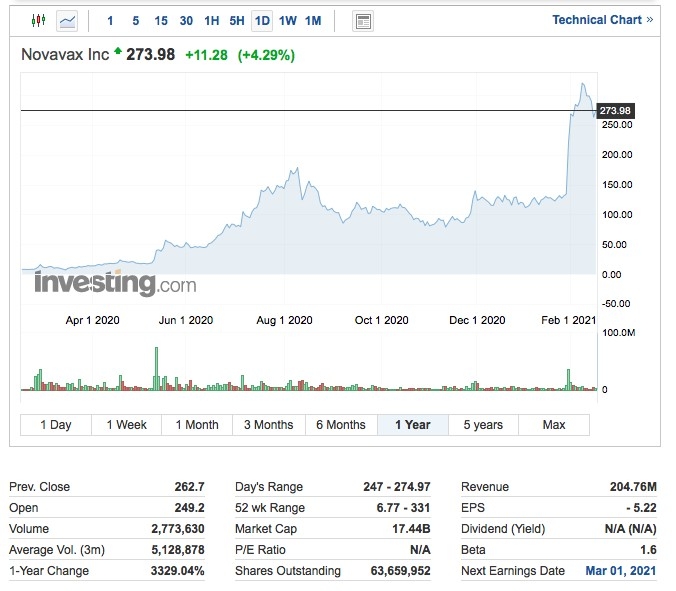
Task: Choose the 1H interval
Action: click(212, 21)
